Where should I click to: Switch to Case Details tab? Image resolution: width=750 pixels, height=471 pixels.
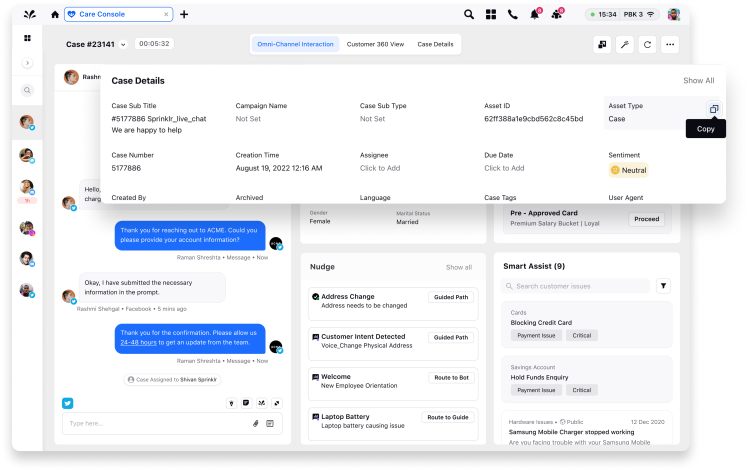pyautogui.click(x=435, y=44)
